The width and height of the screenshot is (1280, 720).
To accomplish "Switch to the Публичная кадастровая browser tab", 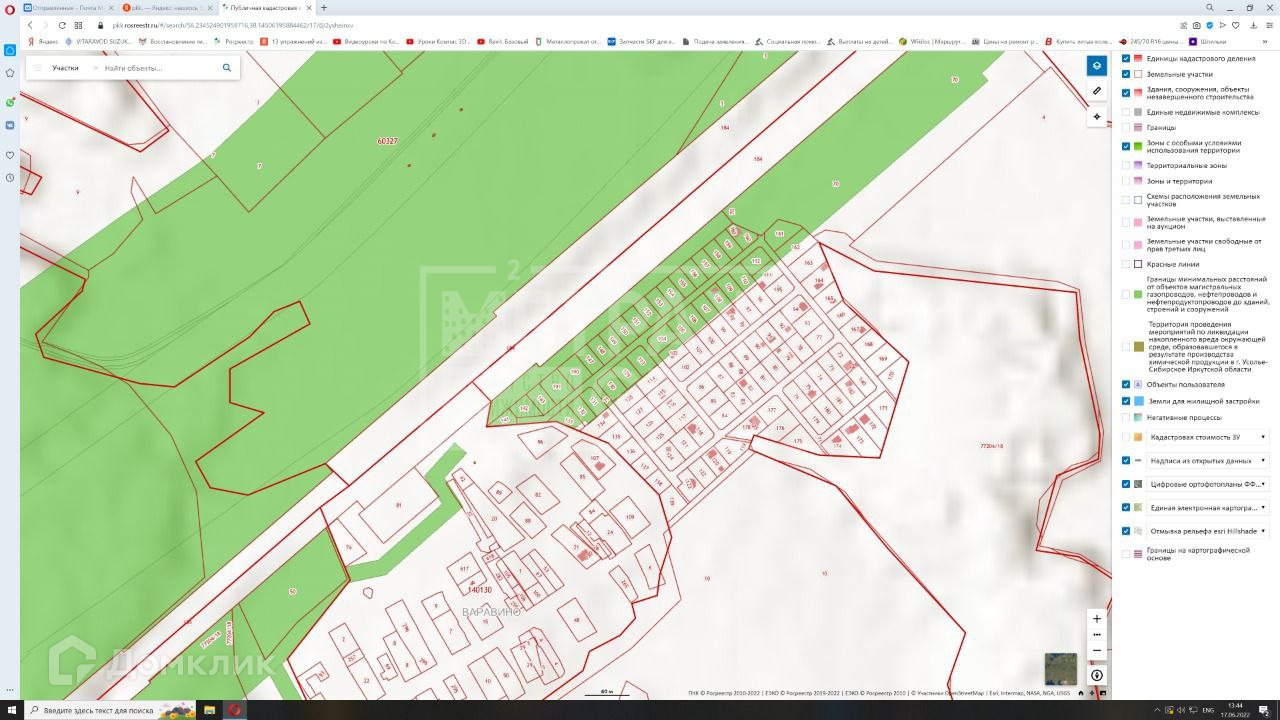I will (x=263, y=7).
